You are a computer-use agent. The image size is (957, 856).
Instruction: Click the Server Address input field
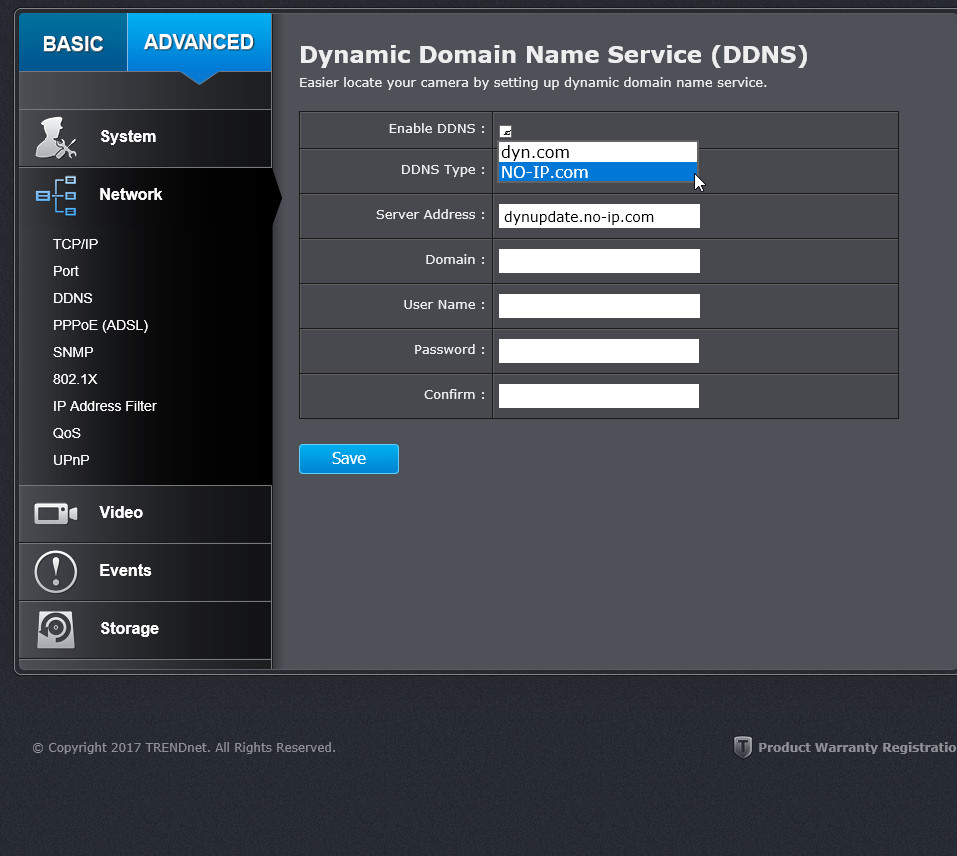click(x=599, y=217)
